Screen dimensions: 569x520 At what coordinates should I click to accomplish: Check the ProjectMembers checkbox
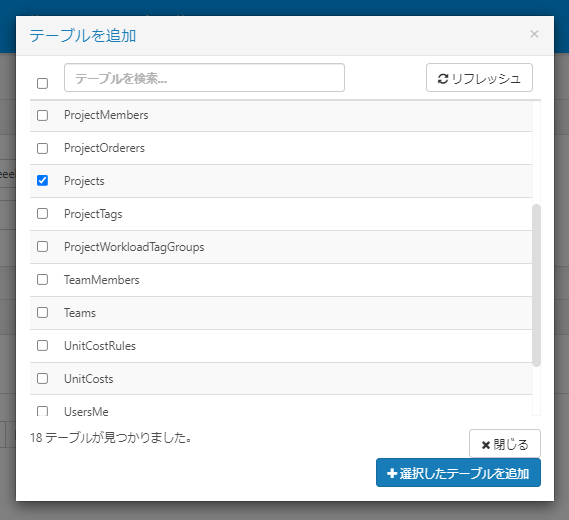pos(42,115)
